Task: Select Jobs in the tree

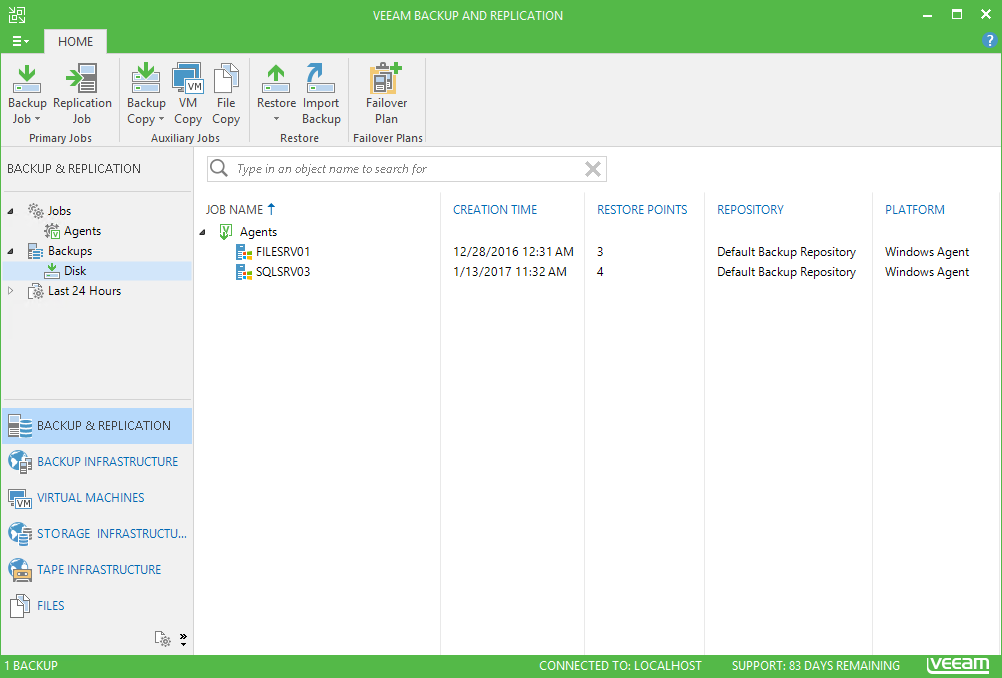Action: pyautogui.click(x=59, y=211)
